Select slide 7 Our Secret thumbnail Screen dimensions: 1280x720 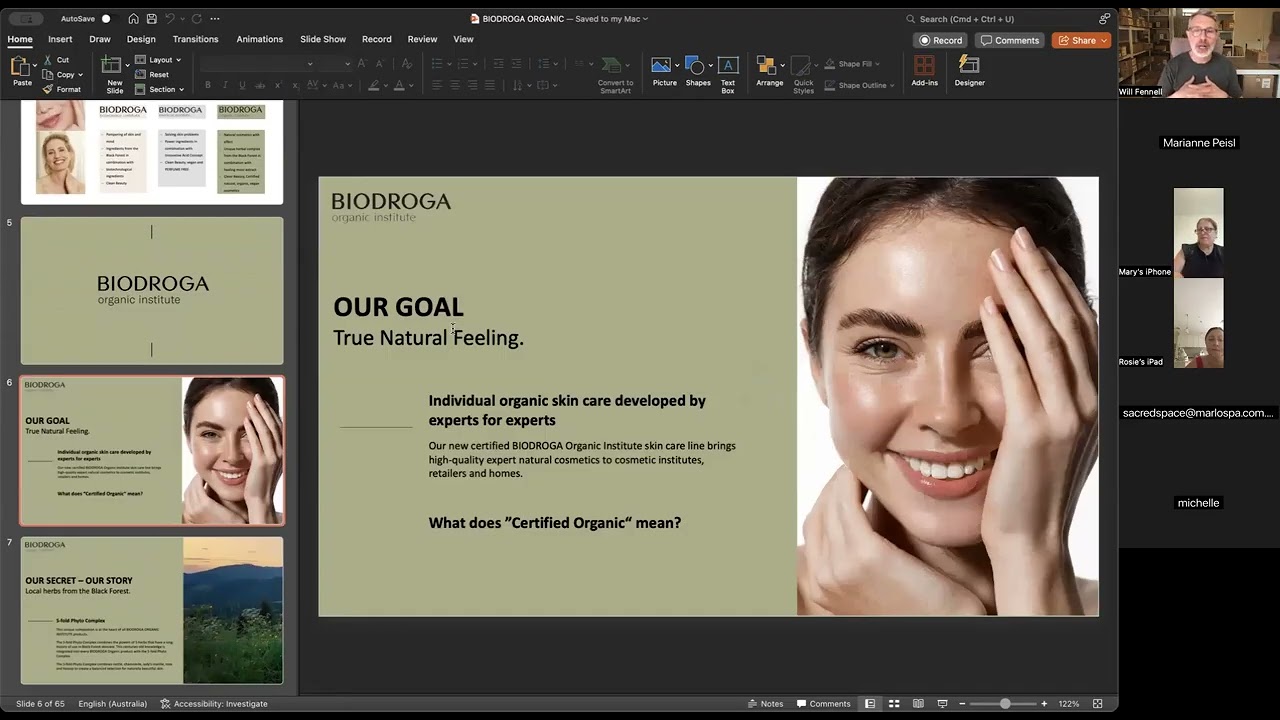[x=152, y=610]
